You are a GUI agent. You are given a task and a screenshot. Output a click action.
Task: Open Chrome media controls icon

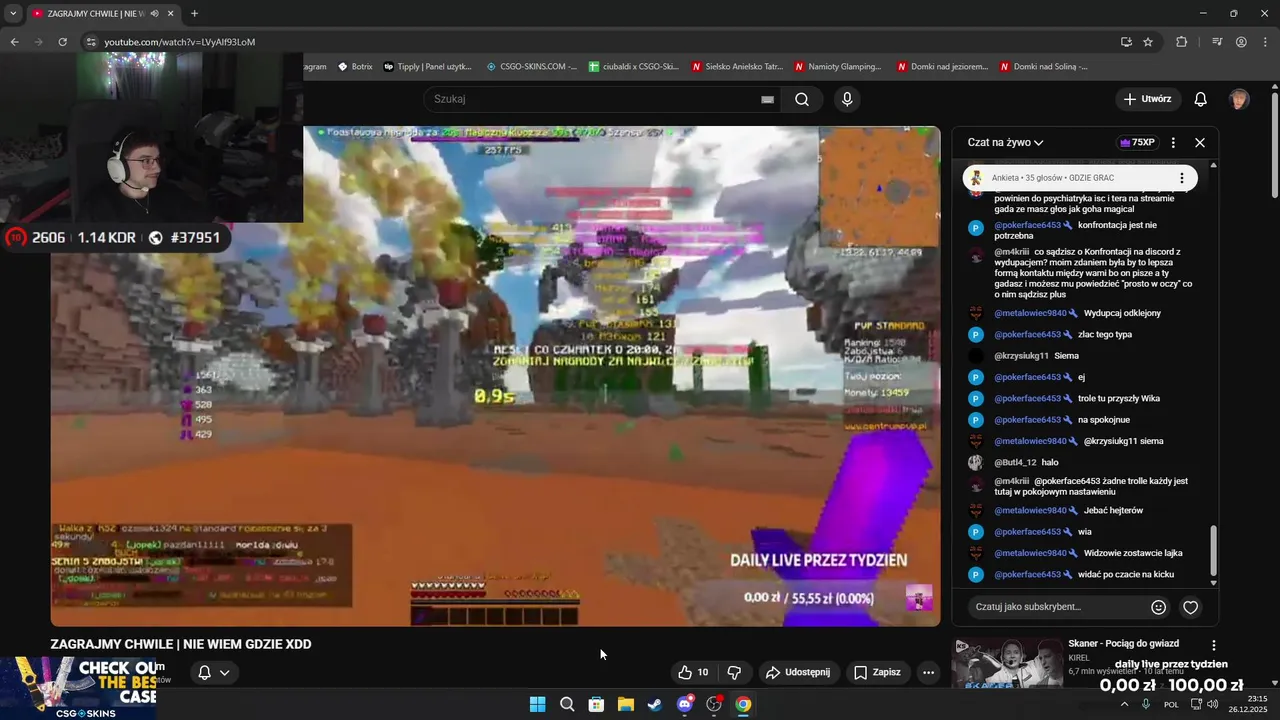tap(1217, 42)
